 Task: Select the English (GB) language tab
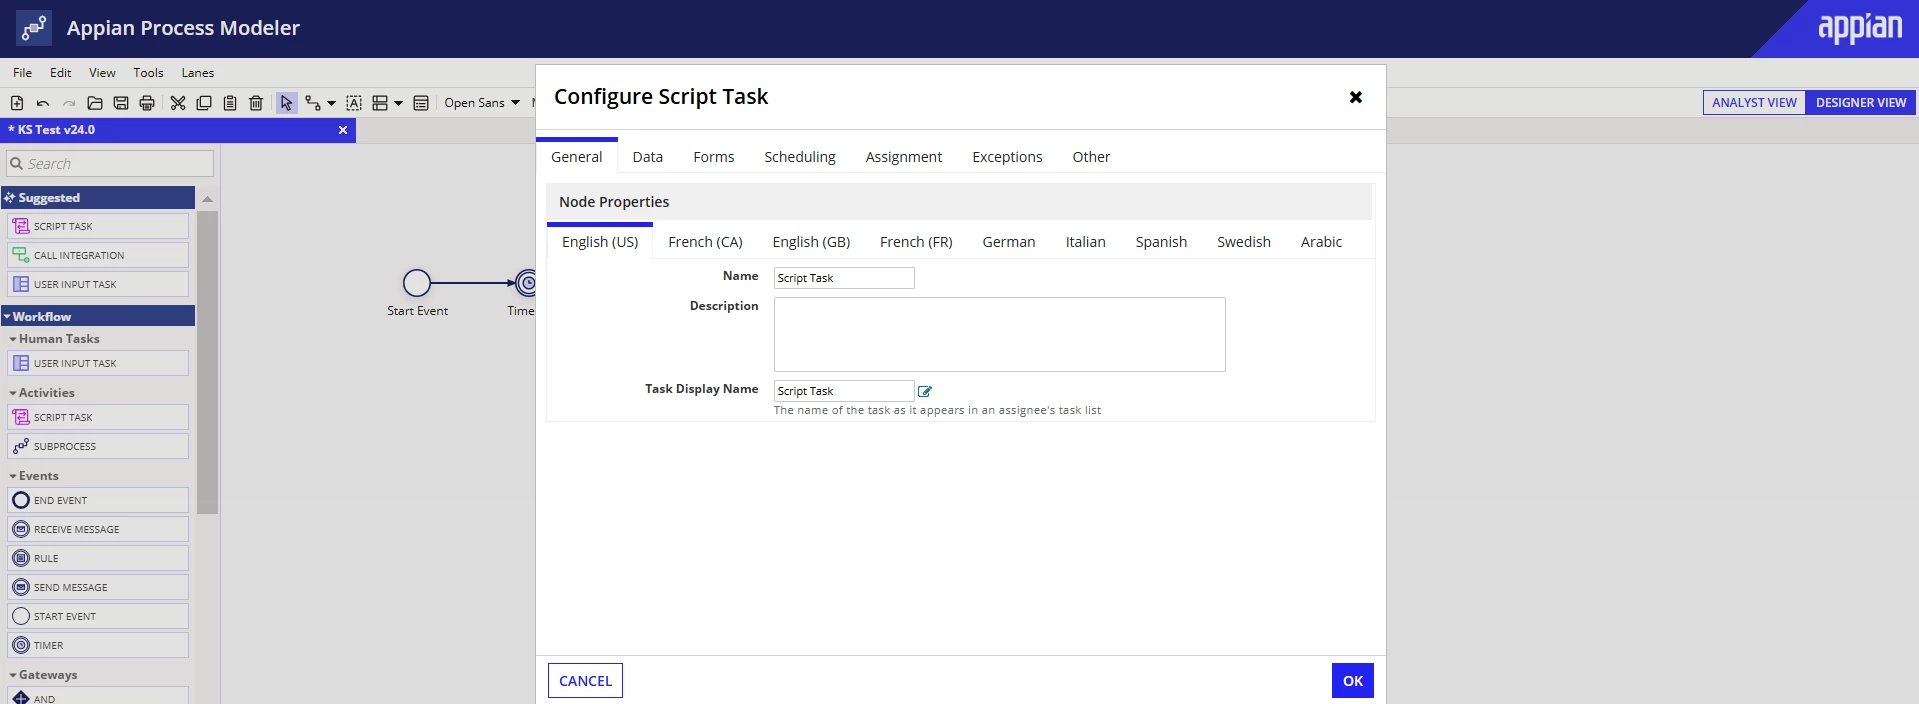point(811,242)
